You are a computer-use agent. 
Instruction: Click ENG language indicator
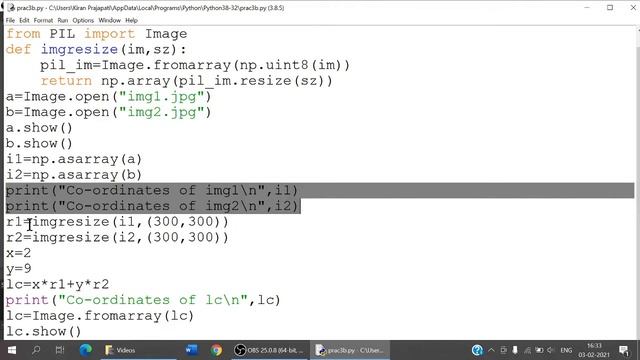tap(566, 350)
